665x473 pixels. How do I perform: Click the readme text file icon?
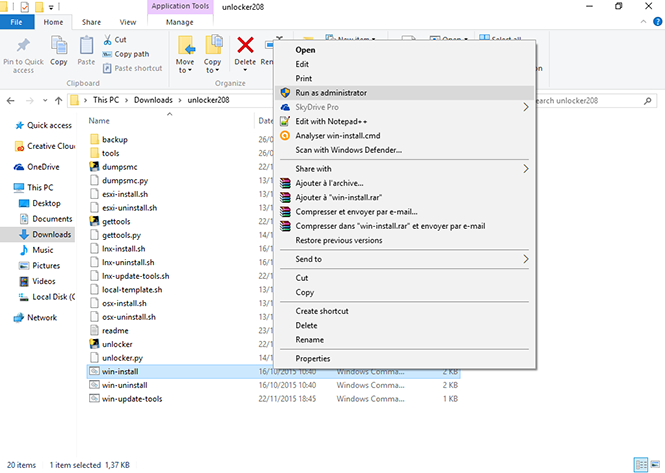[x=94, y=330]
